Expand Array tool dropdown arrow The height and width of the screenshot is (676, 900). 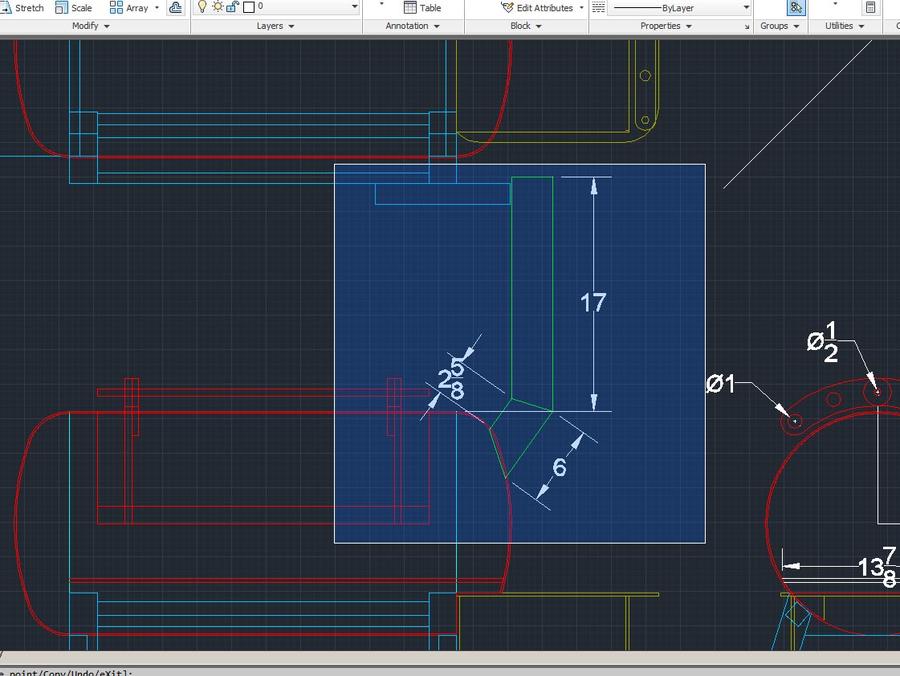(157, 7)
